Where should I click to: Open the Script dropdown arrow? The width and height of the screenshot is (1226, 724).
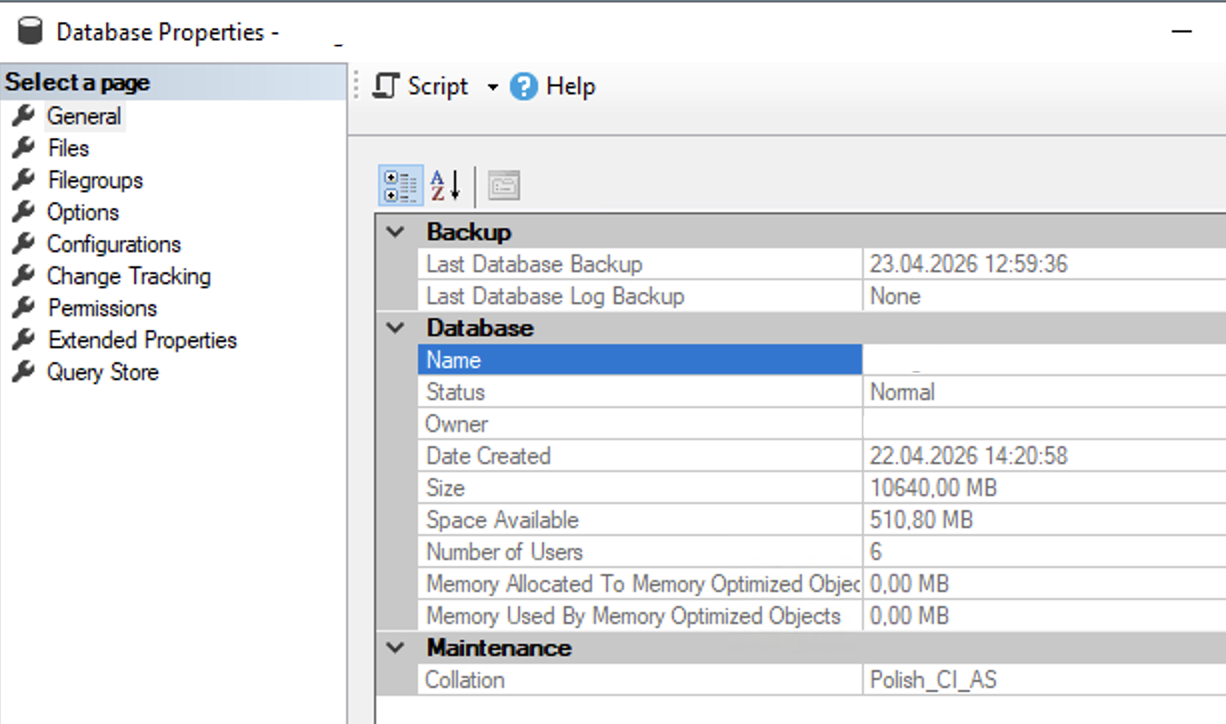(492, 86)
